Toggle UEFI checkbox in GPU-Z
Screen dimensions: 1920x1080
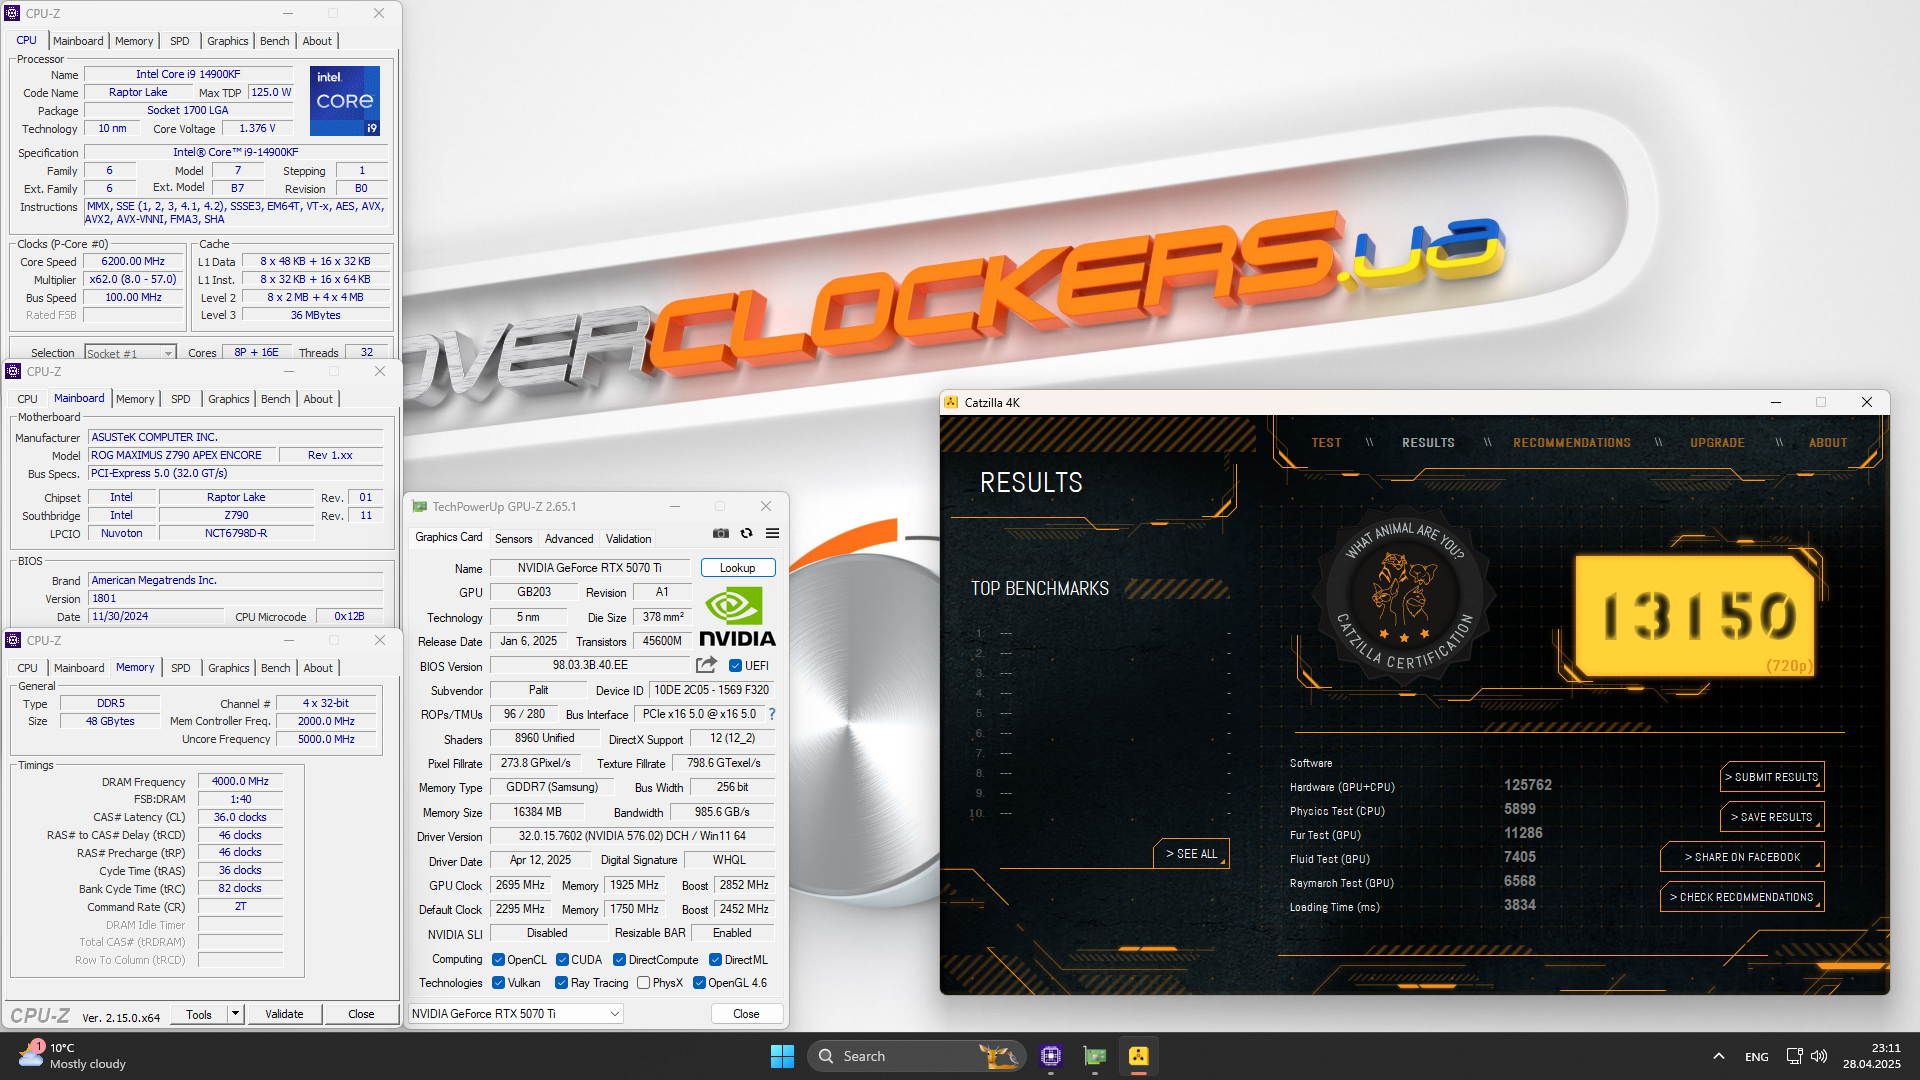tap(735, 666)
